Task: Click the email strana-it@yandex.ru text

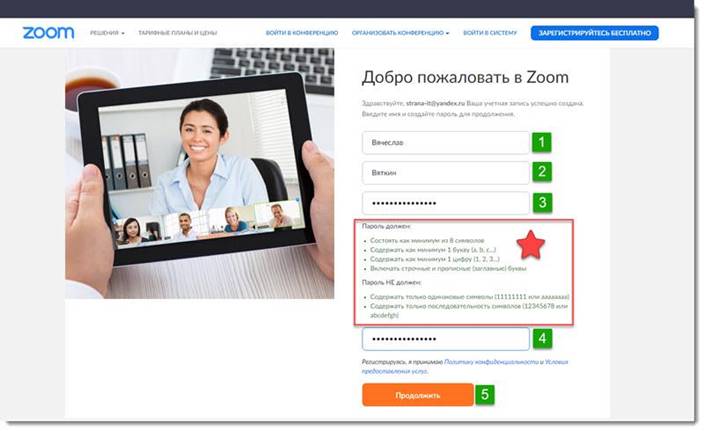Action: 436,103
